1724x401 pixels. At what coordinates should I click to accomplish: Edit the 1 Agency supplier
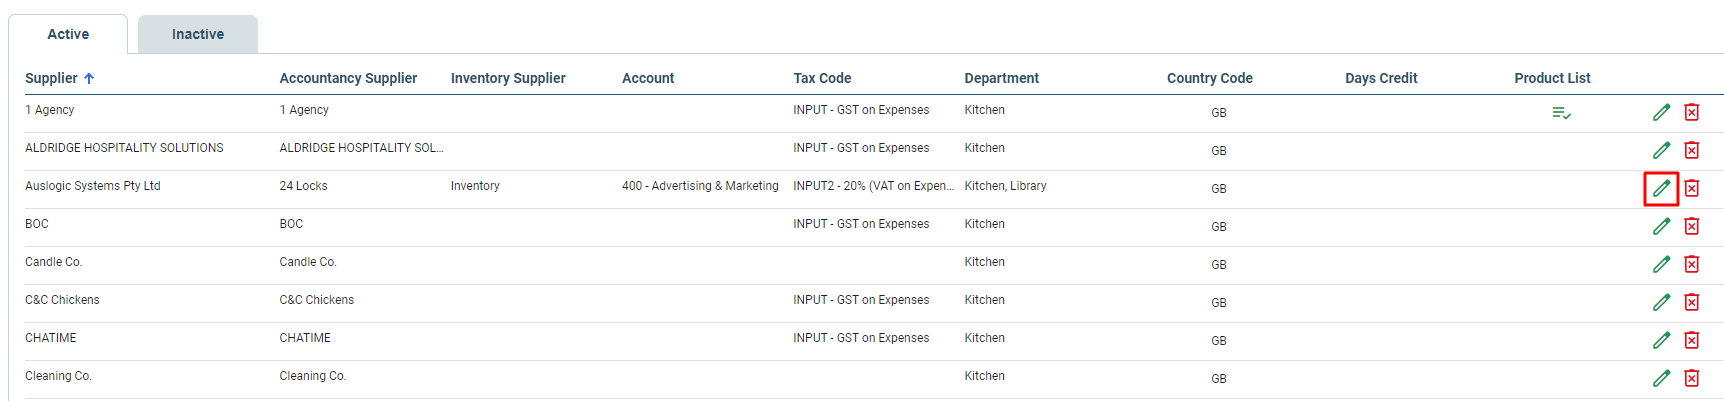(1661, 112)
